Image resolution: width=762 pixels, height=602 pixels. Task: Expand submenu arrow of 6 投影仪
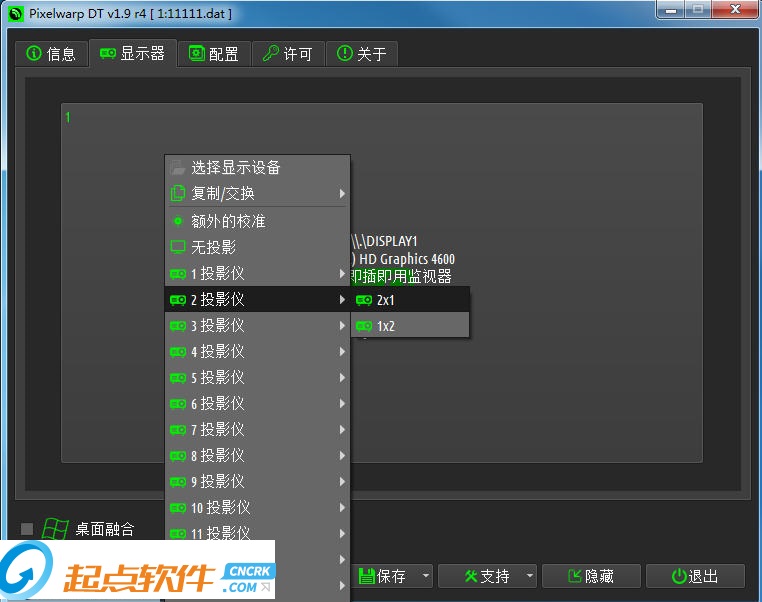(x=342, y=403)
